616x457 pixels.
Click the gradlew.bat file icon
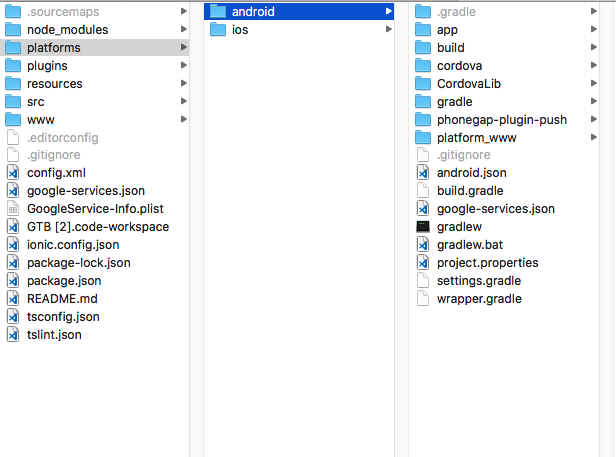[x=423, y=245]
